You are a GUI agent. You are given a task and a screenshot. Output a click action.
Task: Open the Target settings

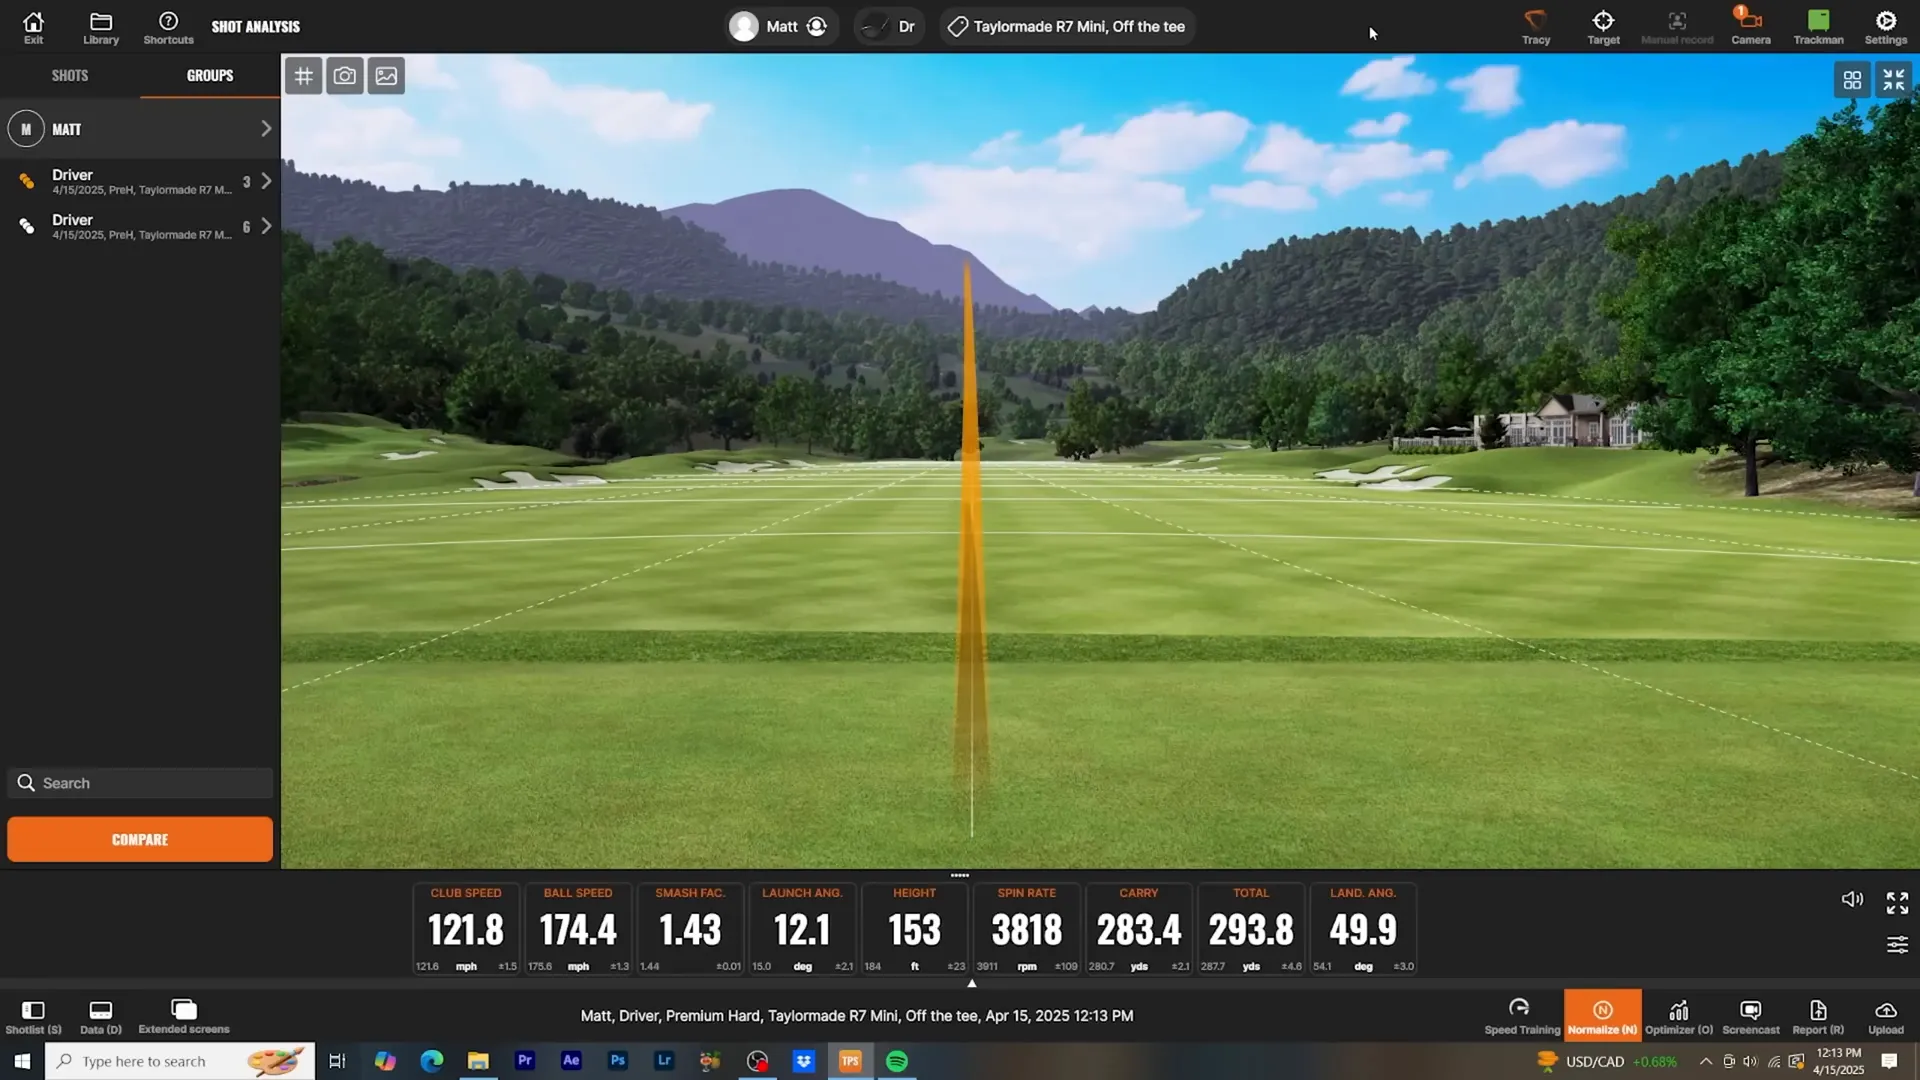pos(1603,27)
